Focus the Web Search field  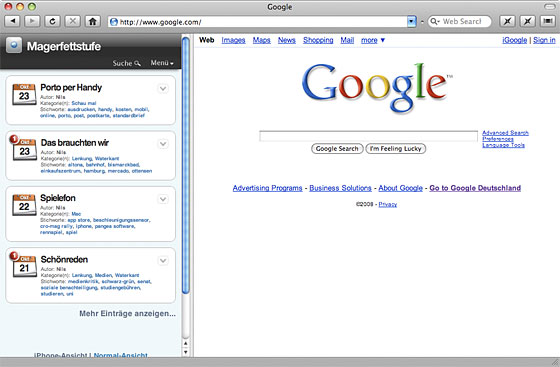[x=460, y=22]
